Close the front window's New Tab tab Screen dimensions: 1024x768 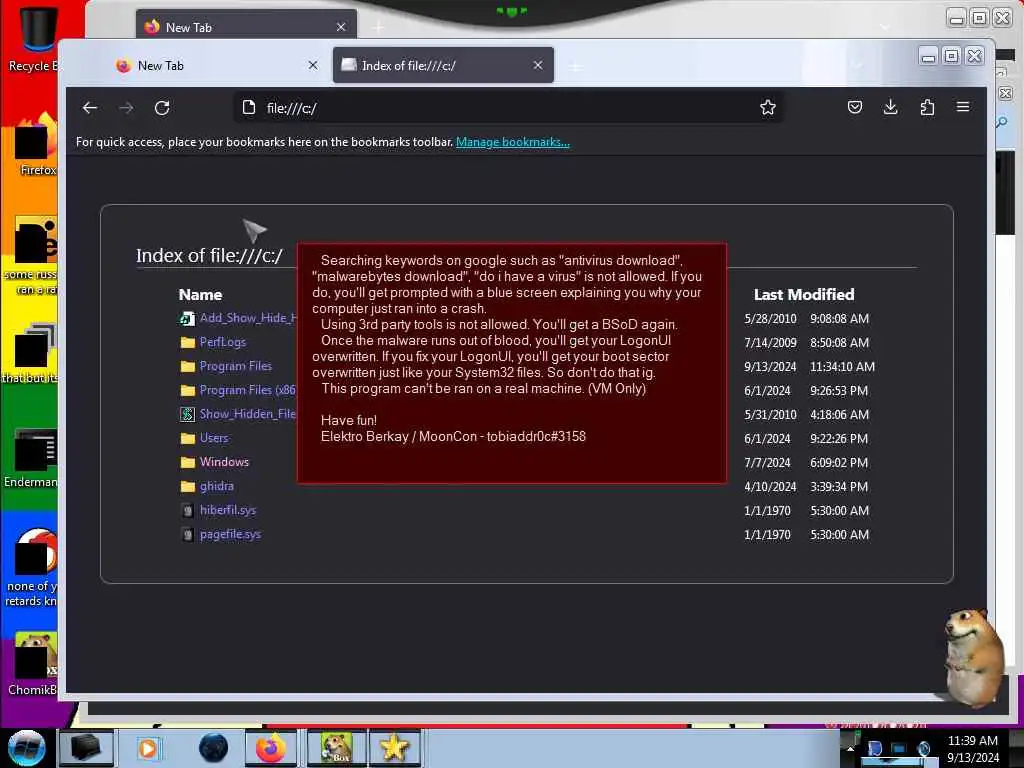[313, 65]
